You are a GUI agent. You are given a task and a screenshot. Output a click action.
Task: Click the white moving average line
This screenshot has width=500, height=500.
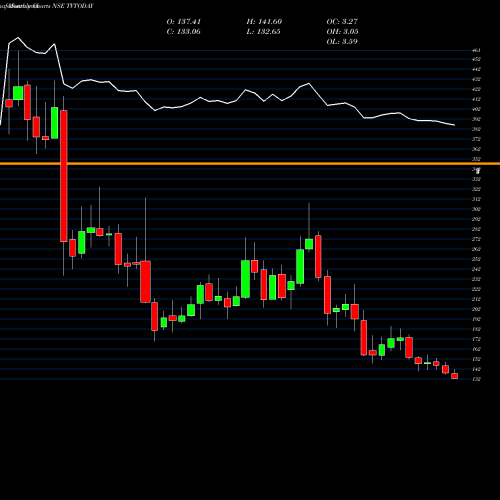tap(227, 103)
